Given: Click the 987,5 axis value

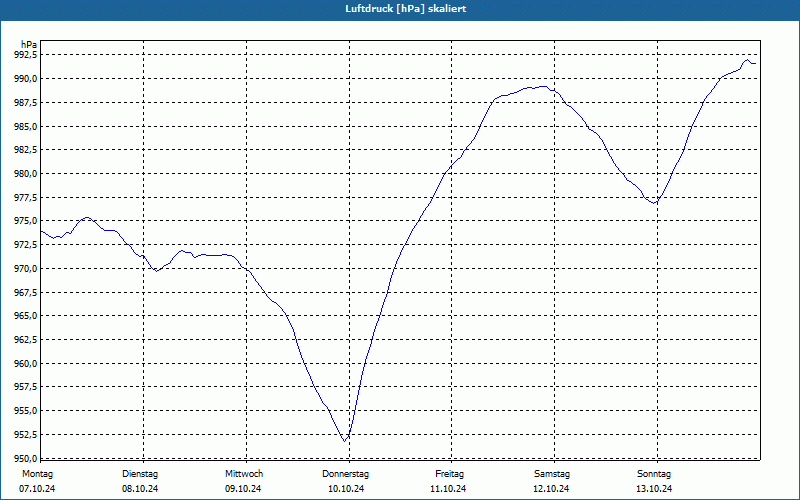Looking at the screenshot, I should coord(26,103).
